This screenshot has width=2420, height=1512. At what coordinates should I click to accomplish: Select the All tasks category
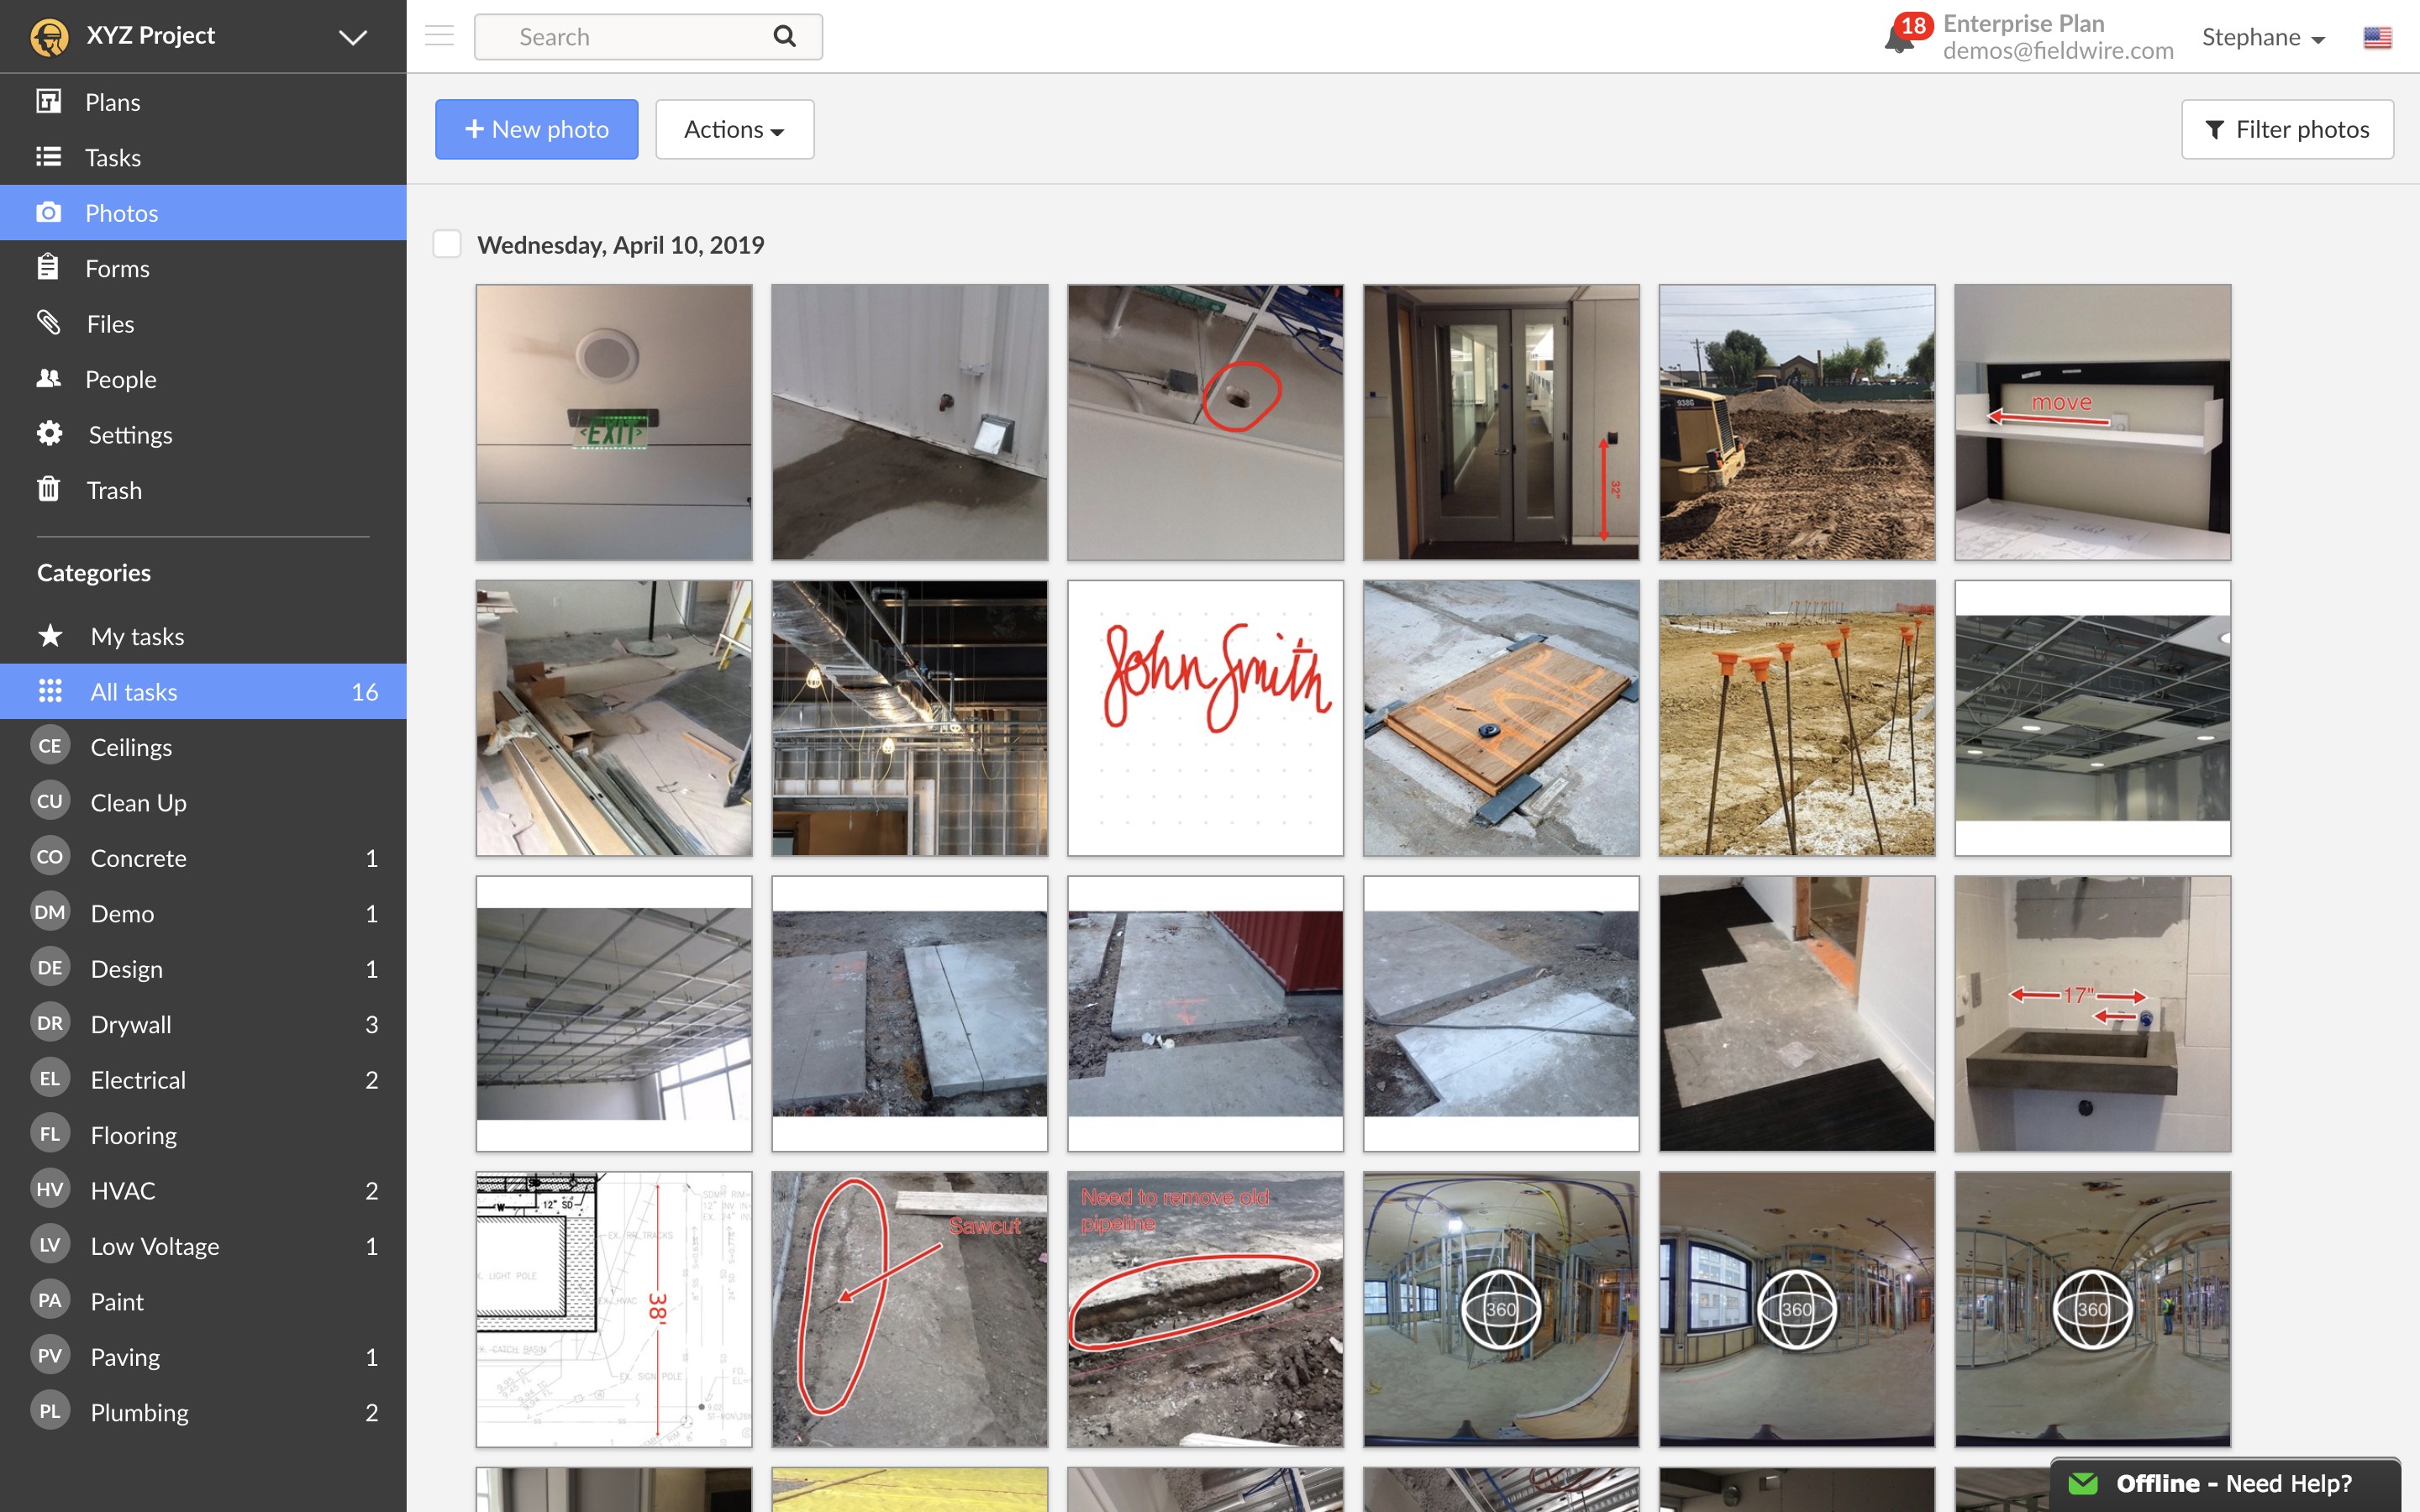133,691
